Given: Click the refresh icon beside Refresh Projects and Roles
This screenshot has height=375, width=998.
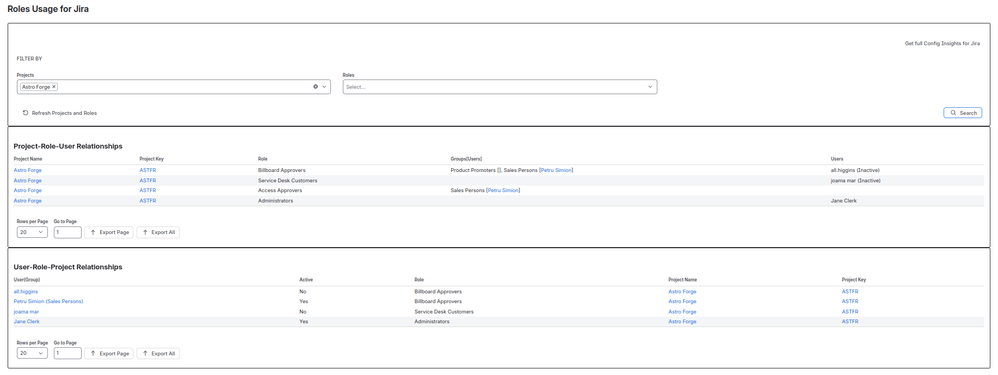Looking at the screenshot, I should (25, 113).
